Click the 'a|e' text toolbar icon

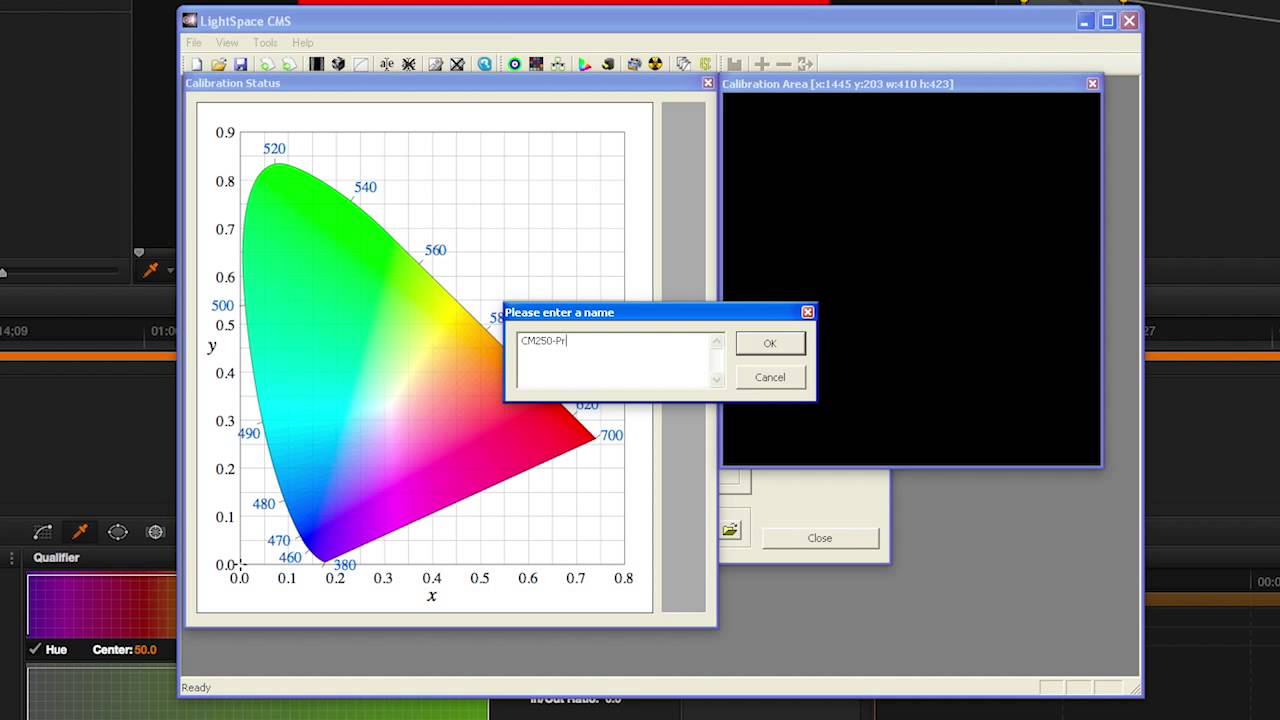(387, 64)
